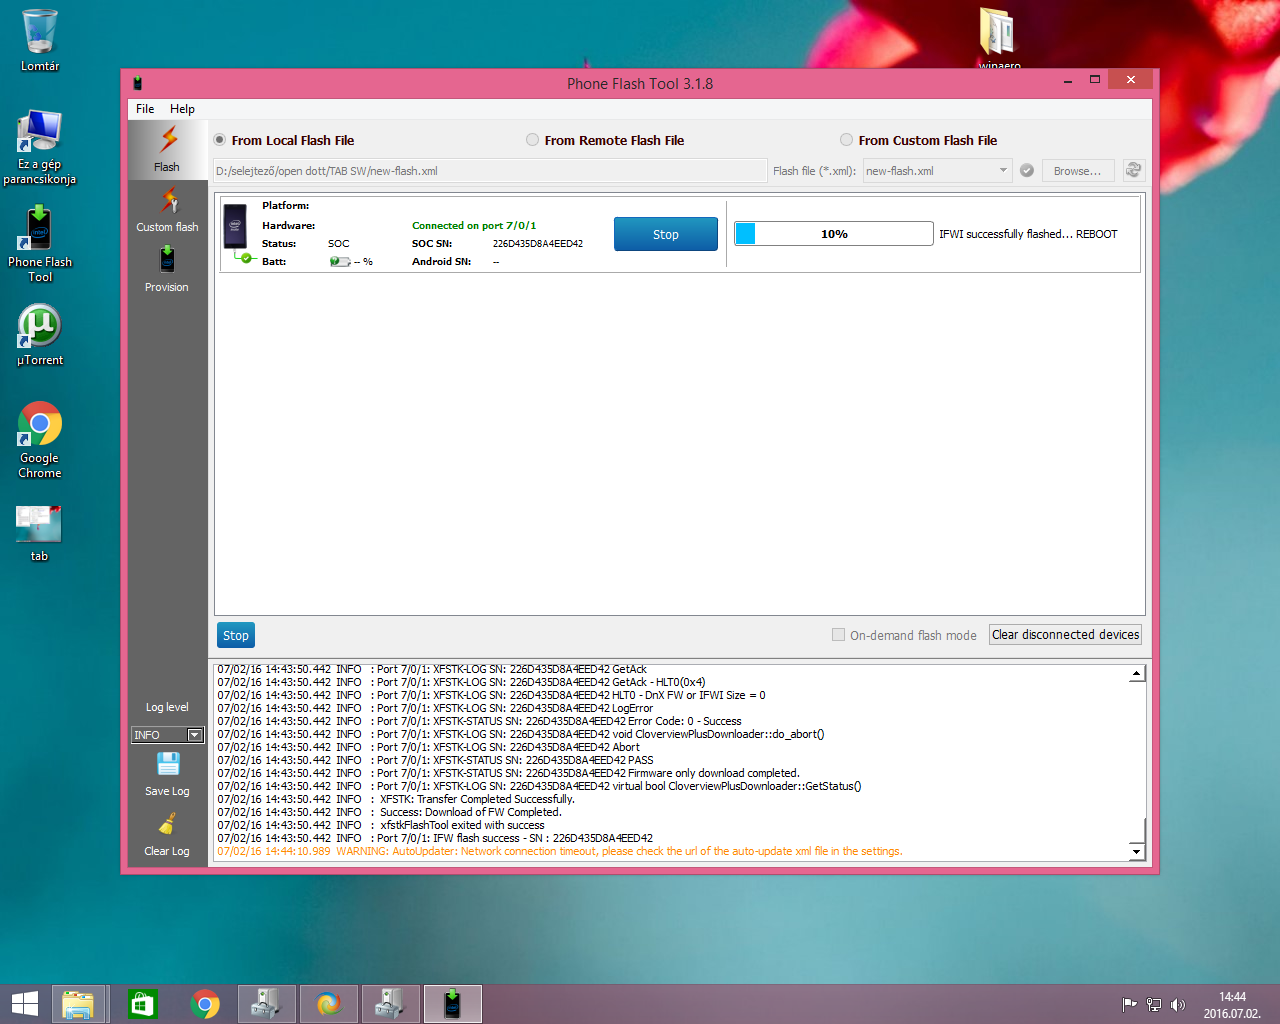Select Google Chrome desktop shortcut
The image size is (1280, 1024).
pyautogui.click(x=40, y=441)
